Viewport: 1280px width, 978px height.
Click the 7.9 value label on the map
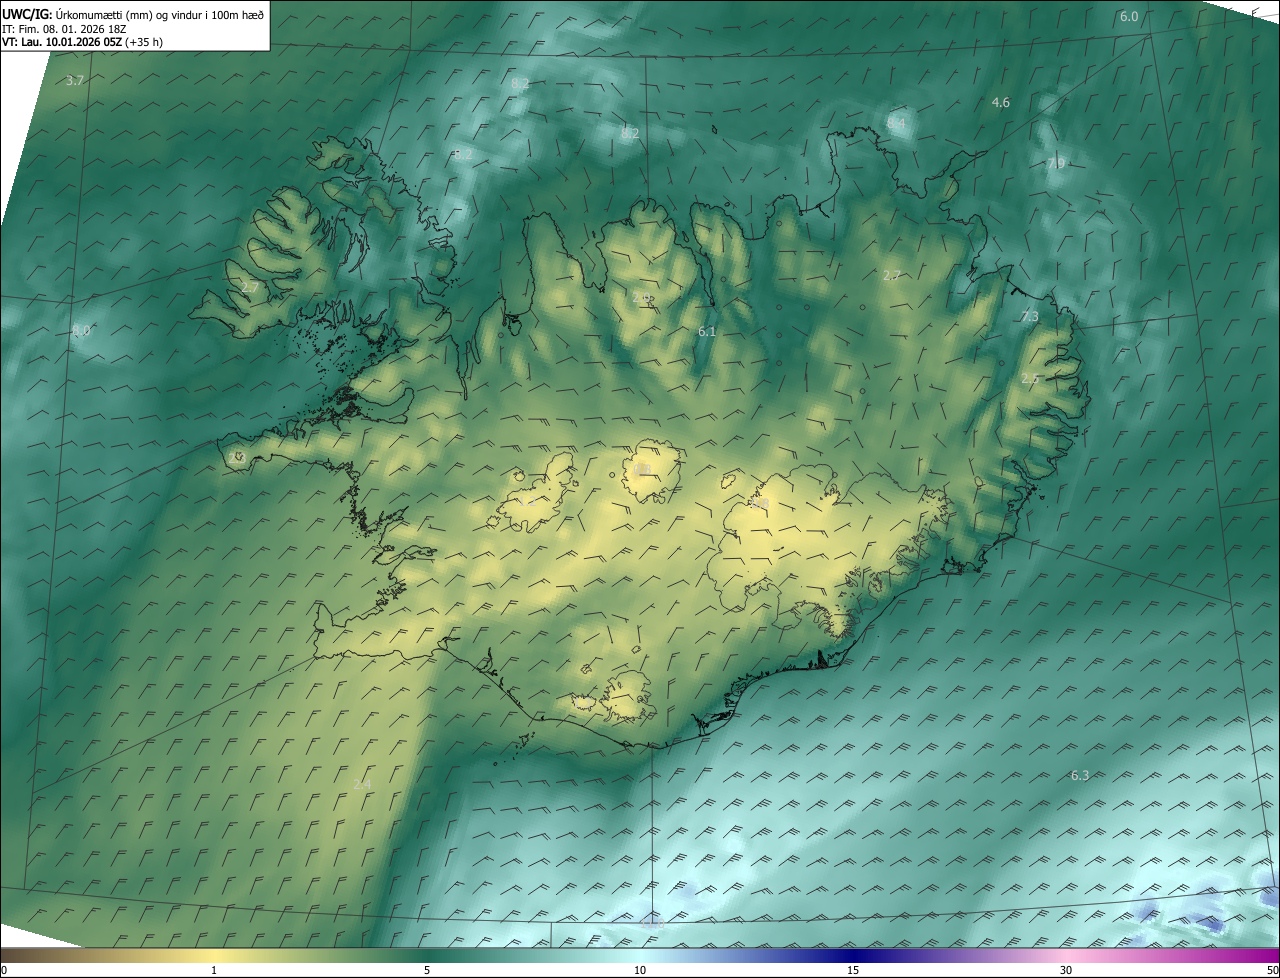(x=1056, y=163)
